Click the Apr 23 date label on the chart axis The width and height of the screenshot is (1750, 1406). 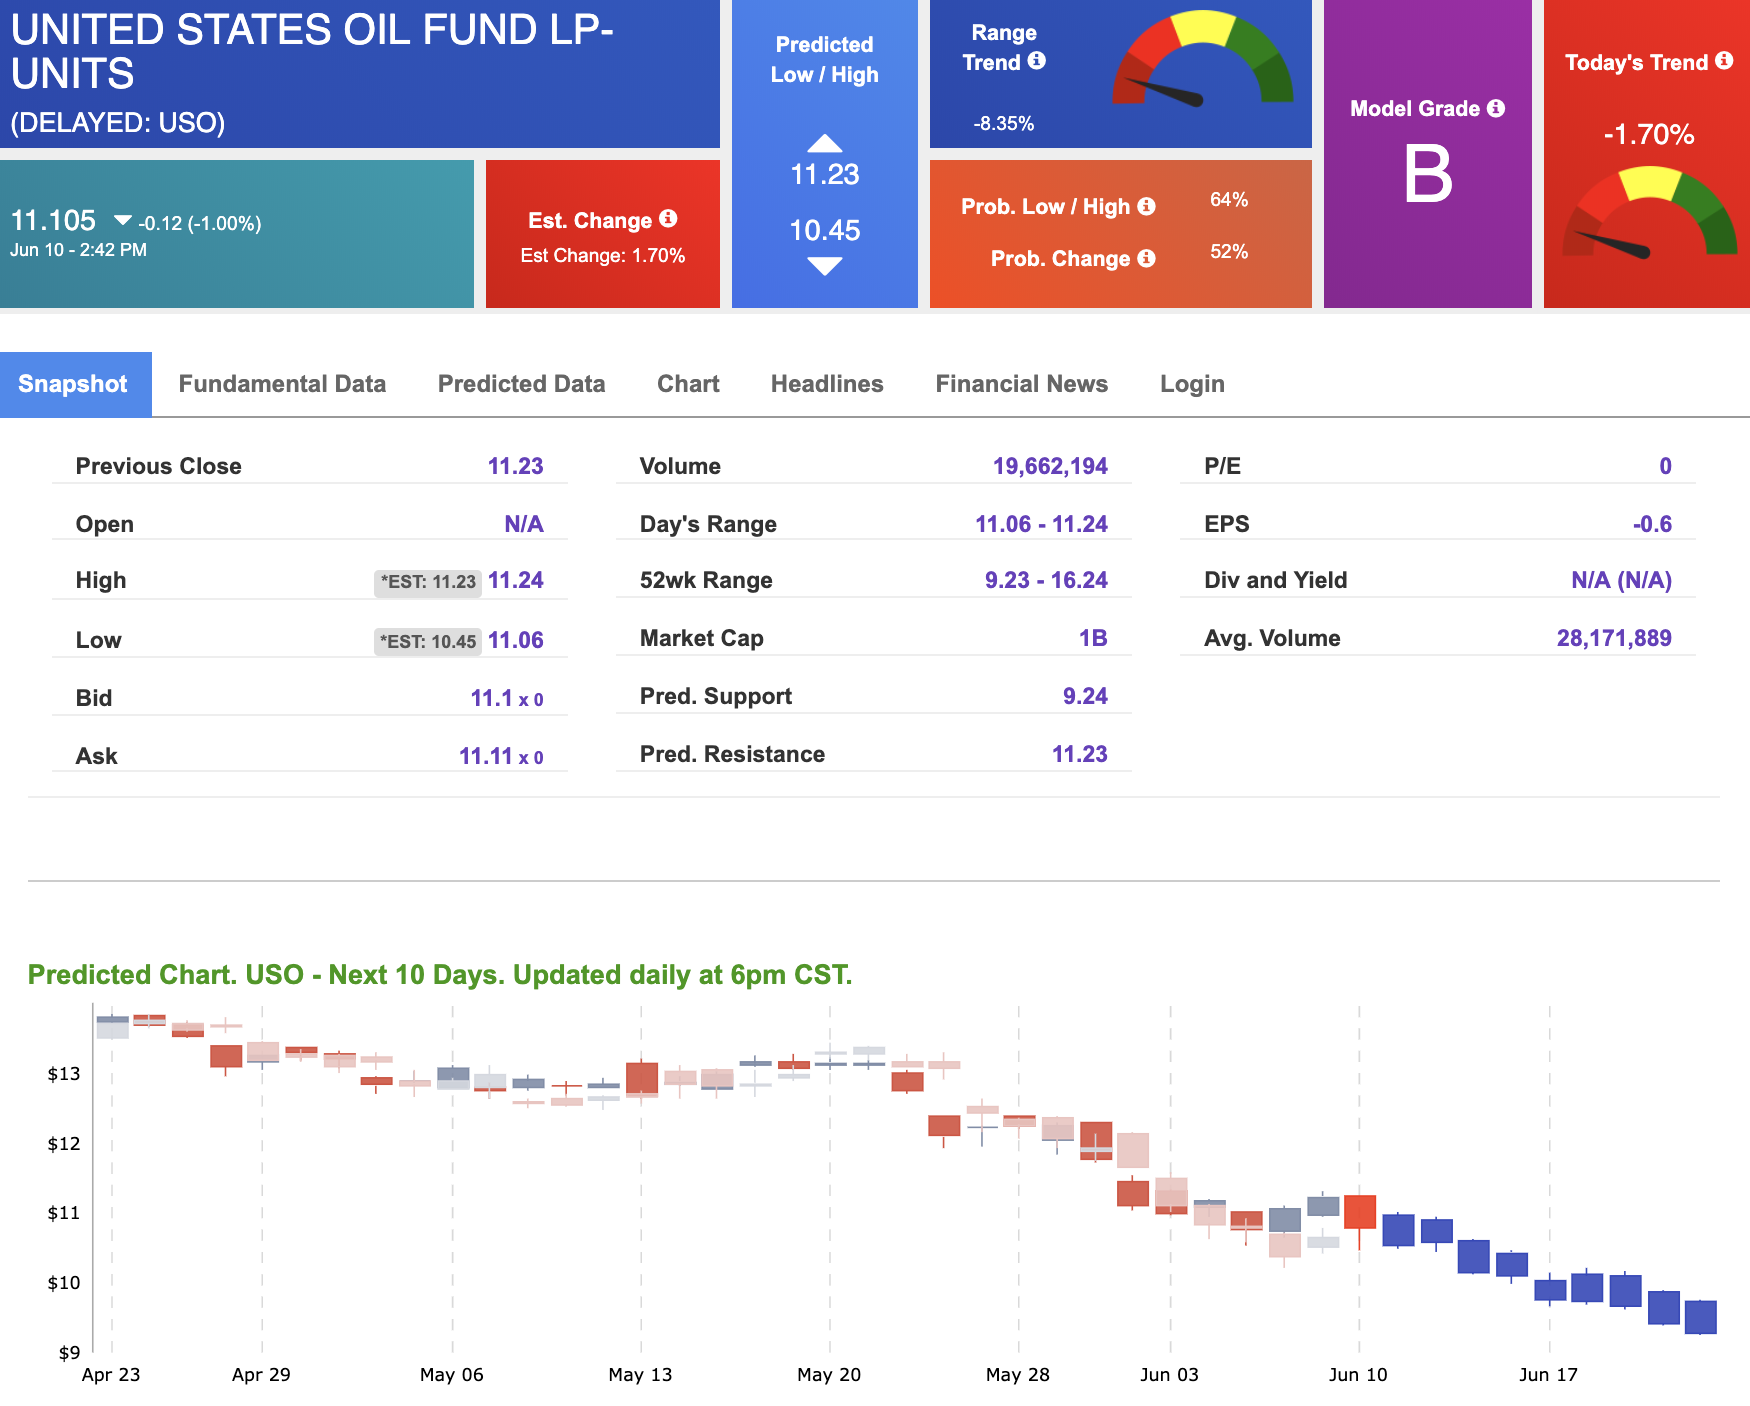(x=111, y=1374)
